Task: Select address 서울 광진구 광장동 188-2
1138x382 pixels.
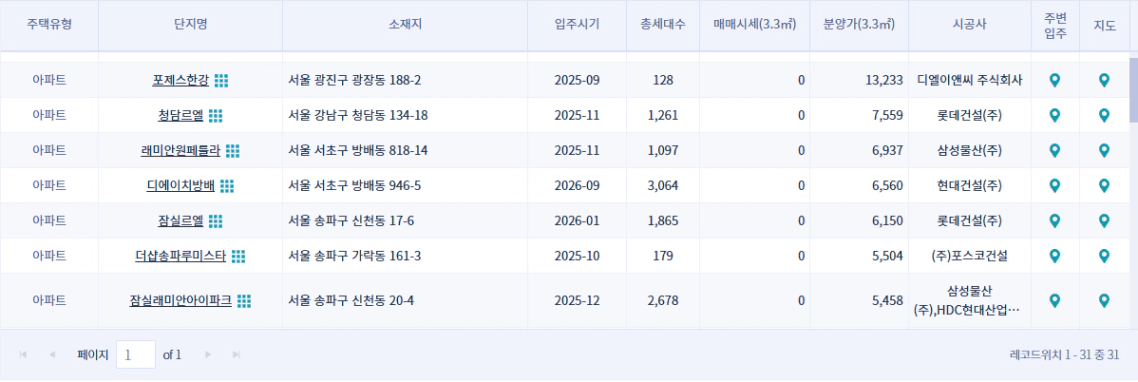Action: [x=355, y=81]
